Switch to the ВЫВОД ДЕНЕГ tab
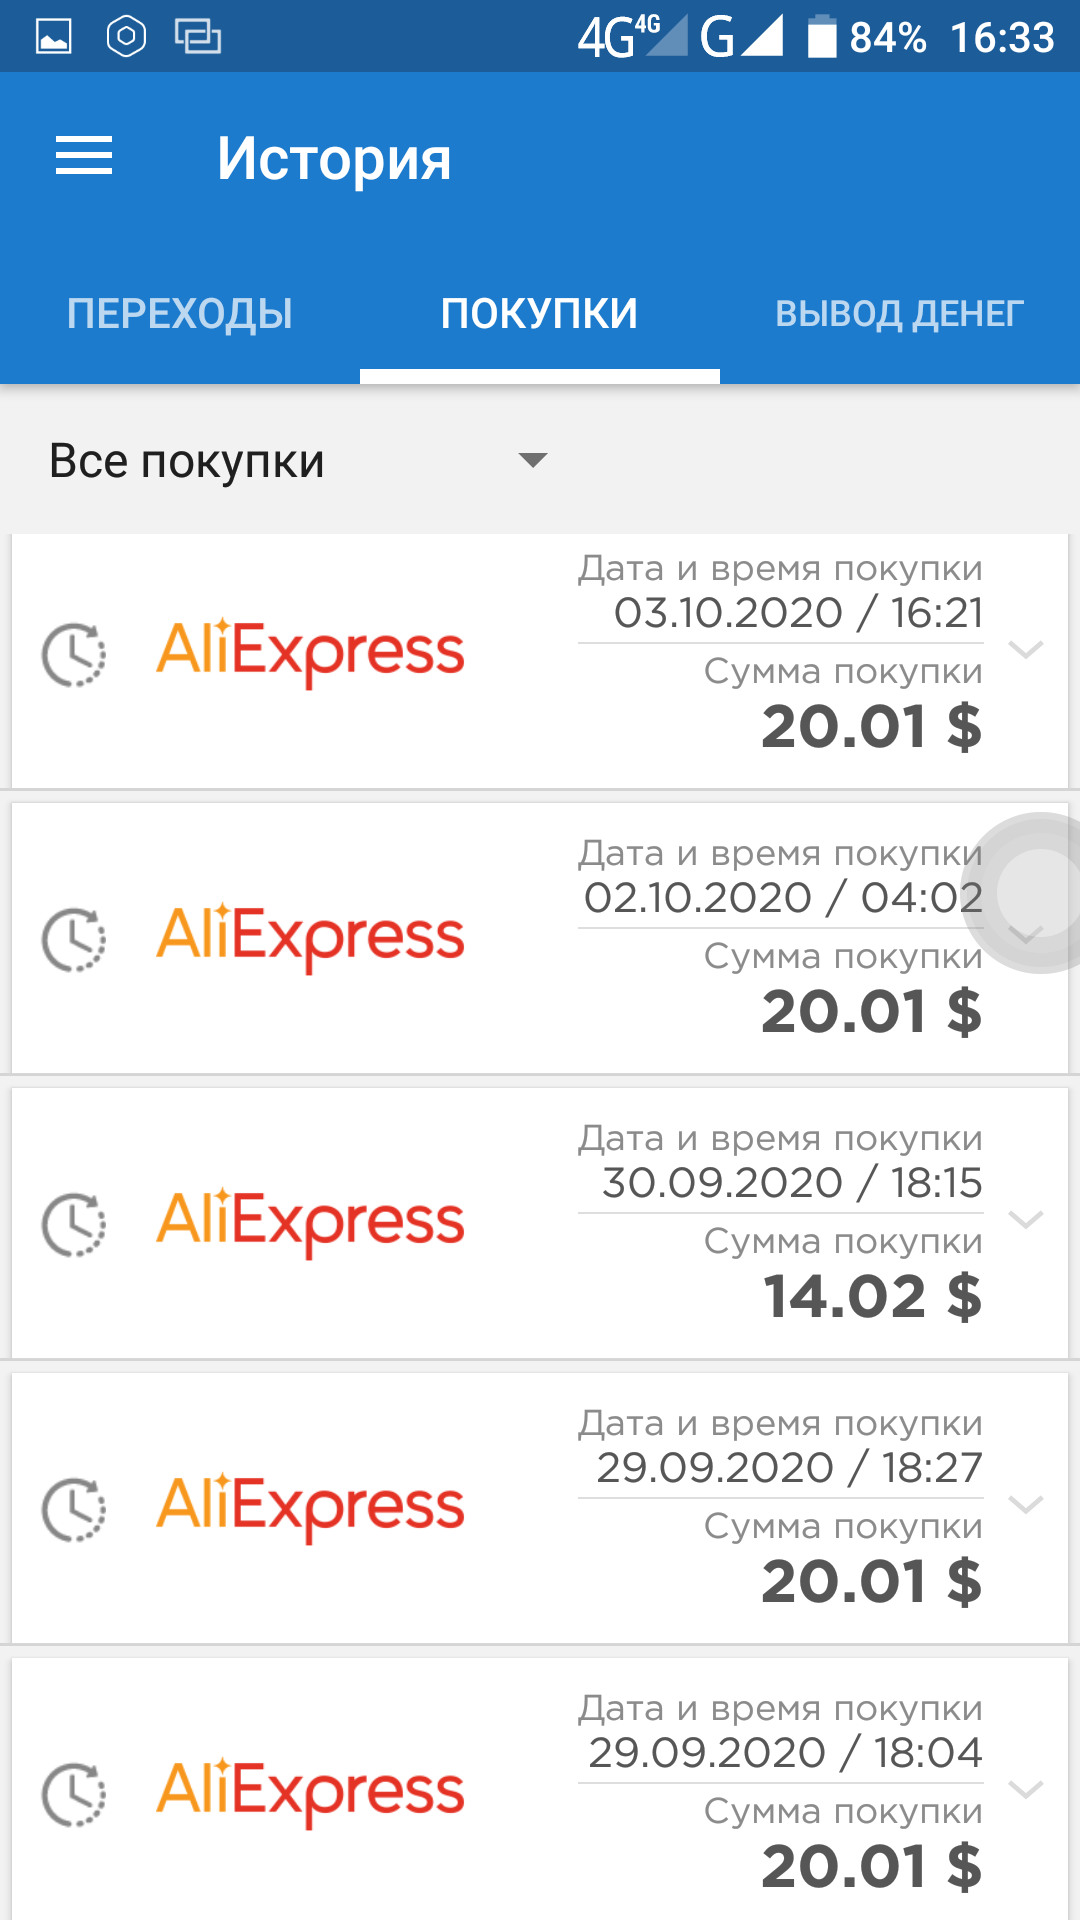 coord(900,314)
